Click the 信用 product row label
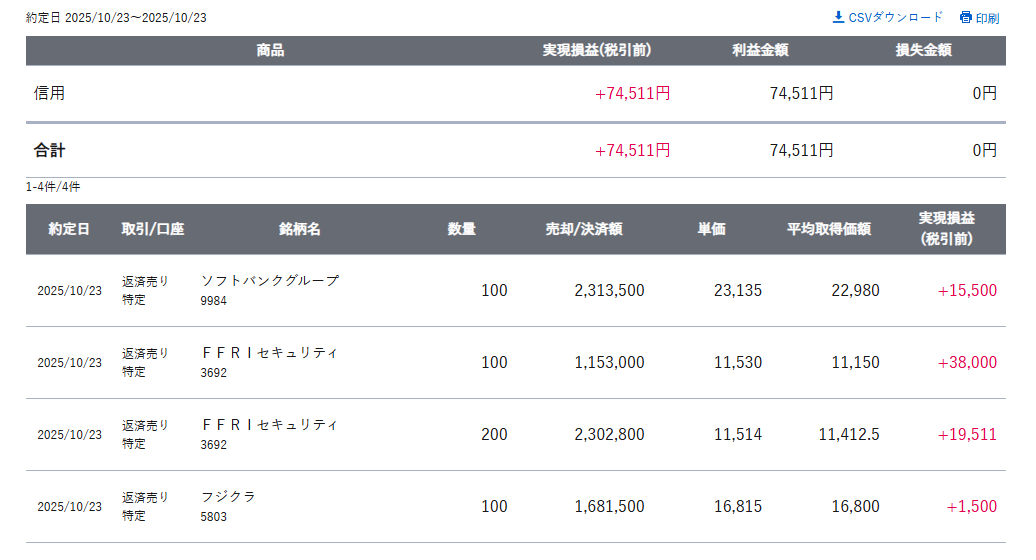This screenshot has height=560, width=1036. pyautogui.click(x=49, y=93)
